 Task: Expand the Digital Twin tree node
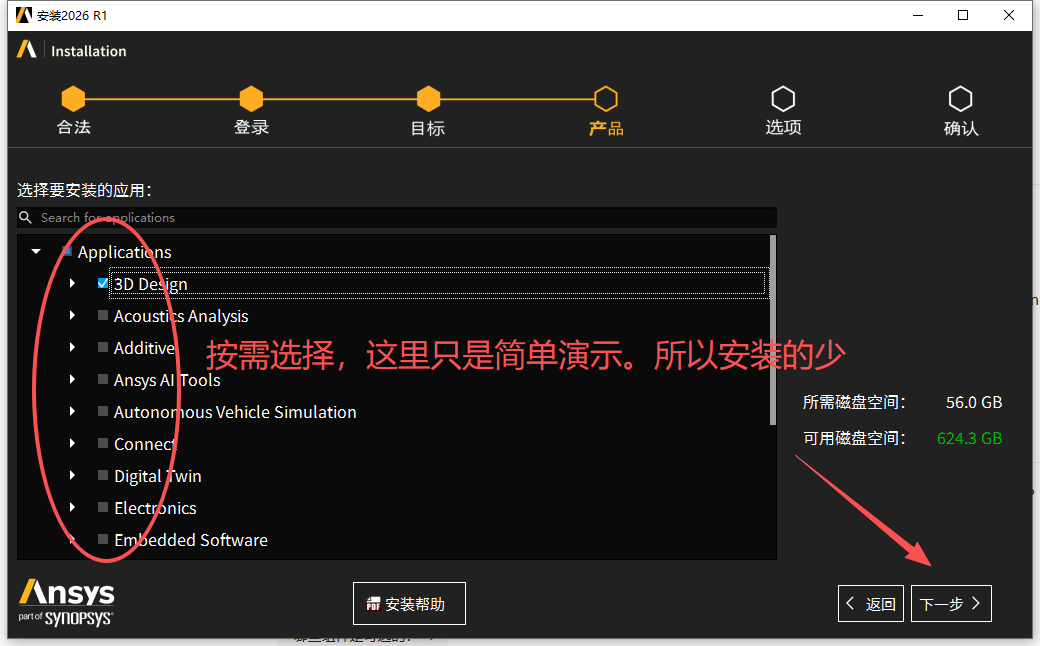(x=71, y=475)
